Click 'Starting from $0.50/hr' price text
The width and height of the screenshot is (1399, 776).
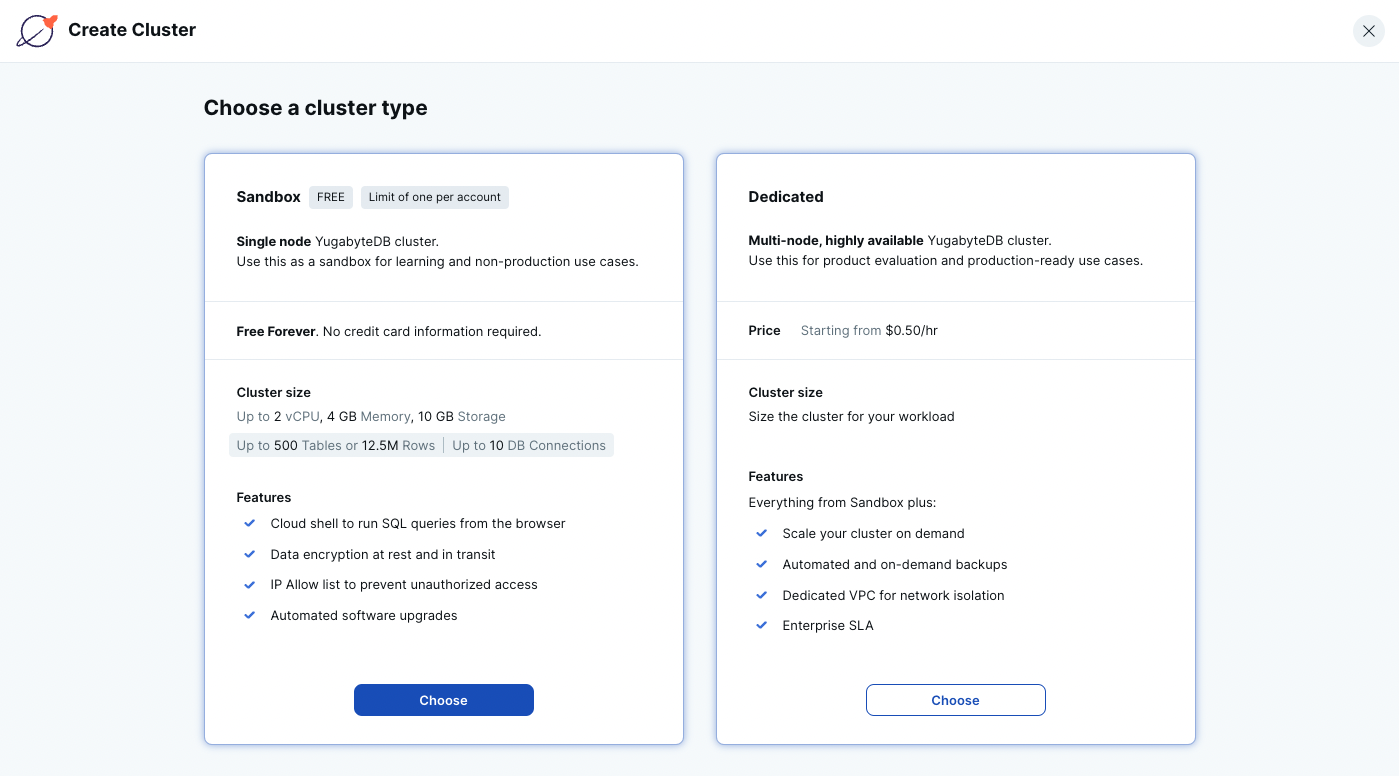click(x=869, y=330)
